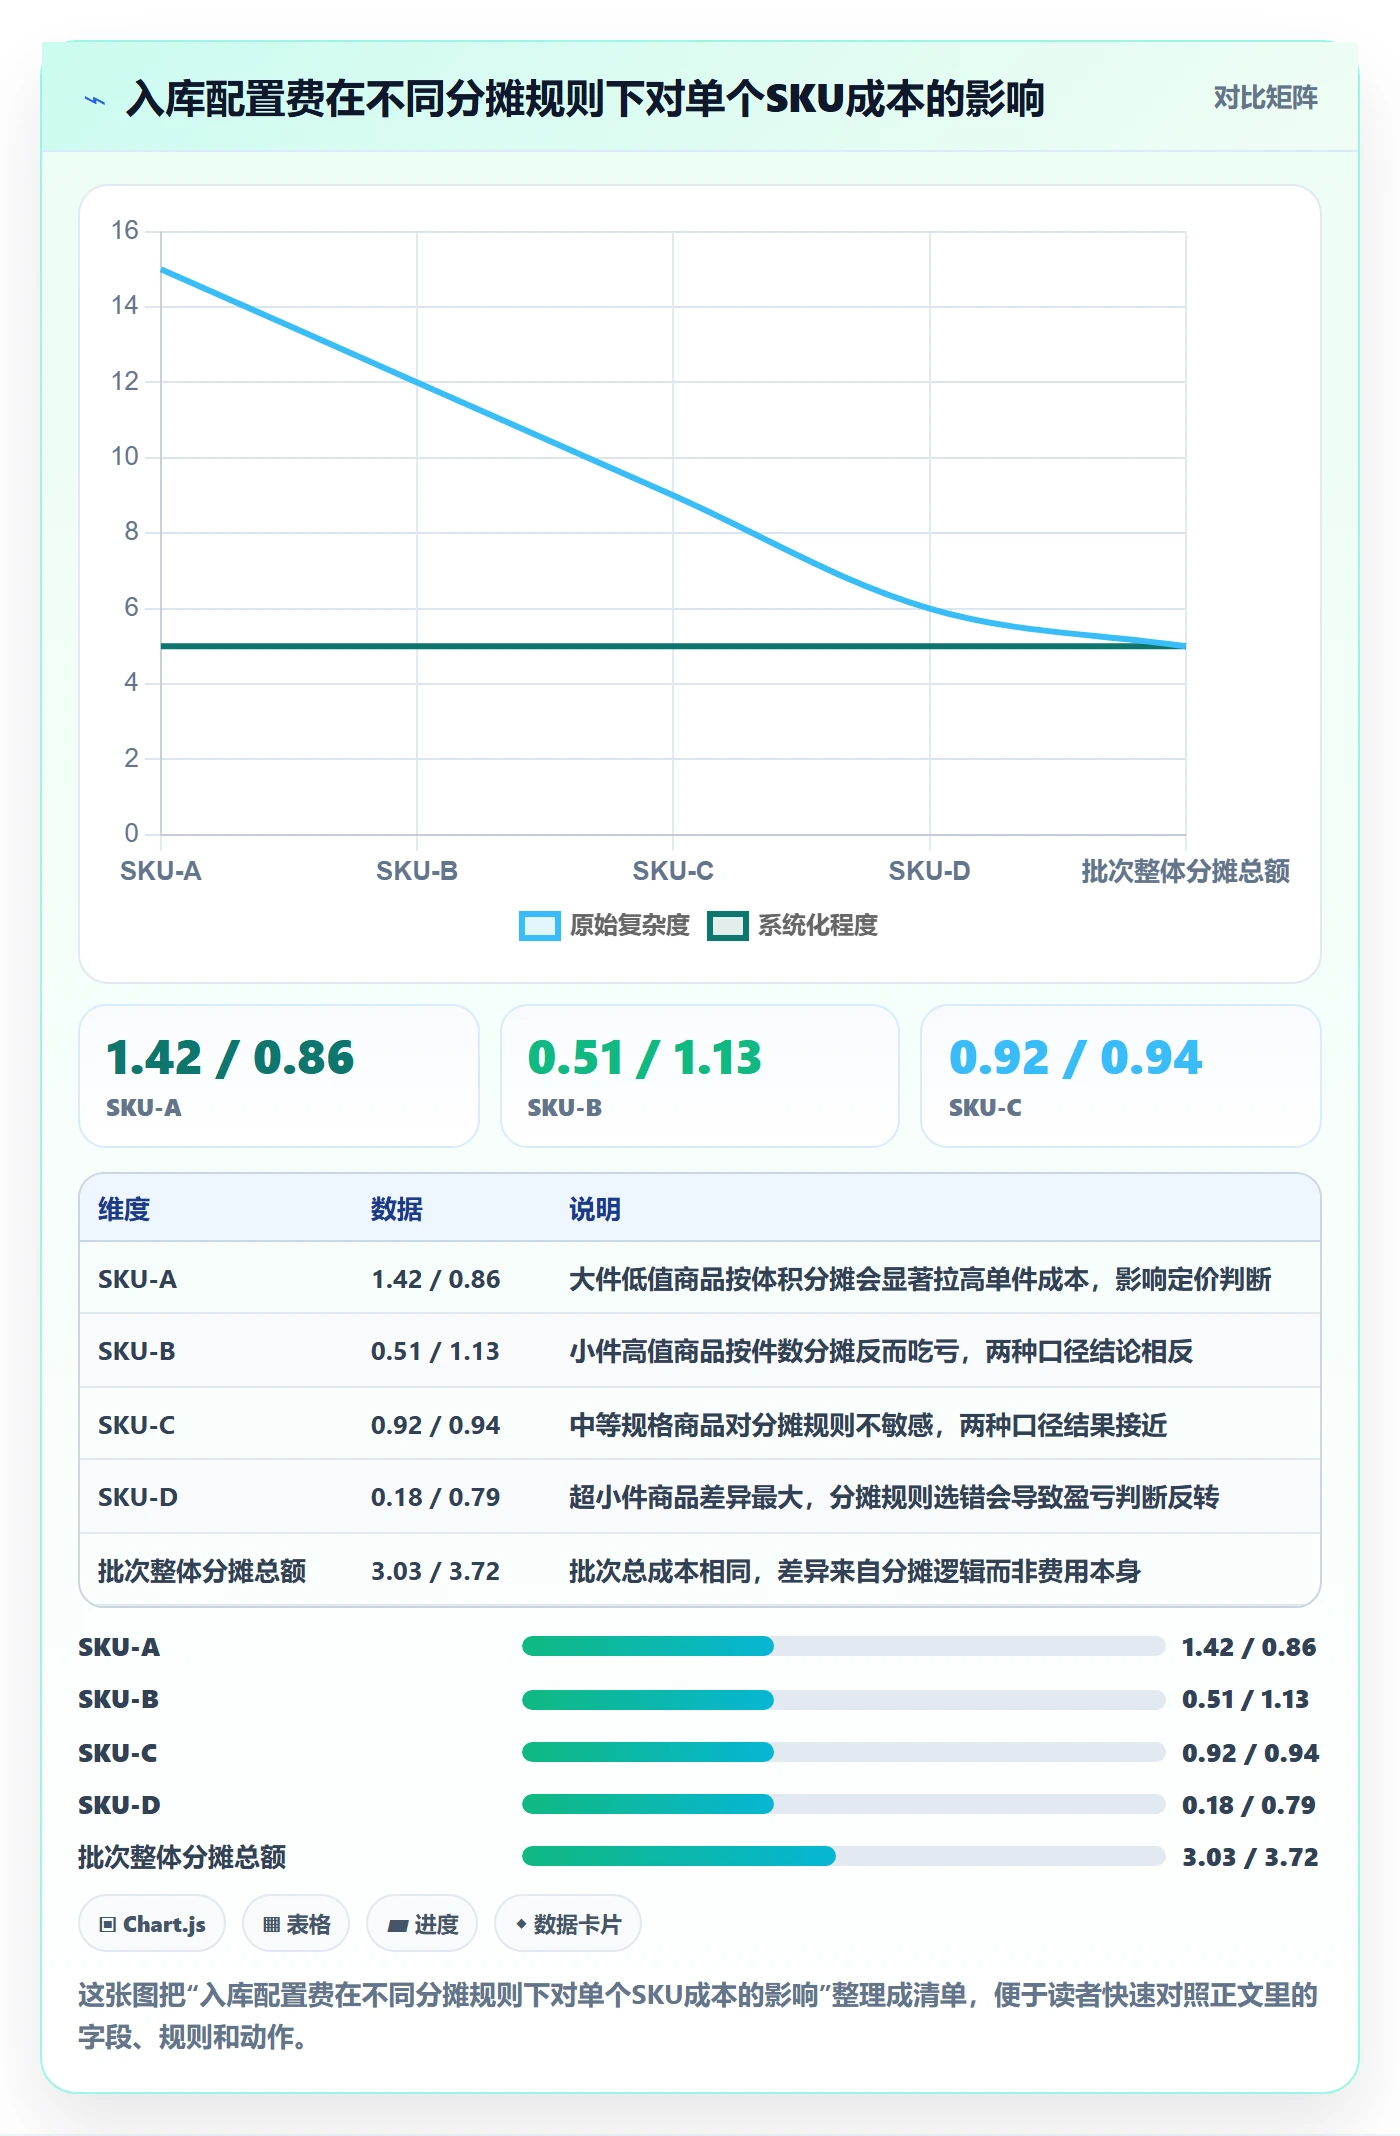This screenshot has width=1400, height=2136.
Task: Toggle the 系统化程度 legend swatch
Action: point(728,926)
